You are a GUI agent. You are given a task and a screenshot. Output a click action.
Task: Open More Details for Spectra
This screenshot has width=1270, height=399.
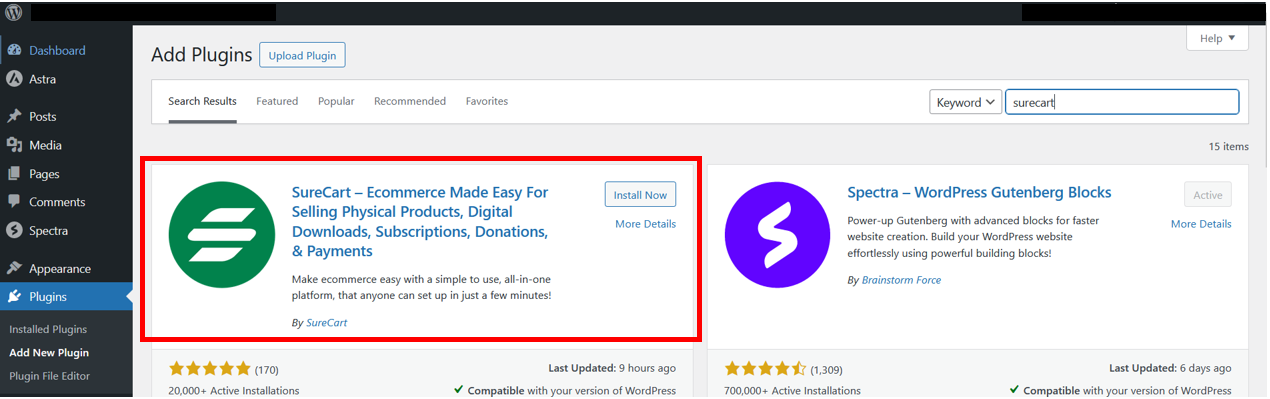[1201, 224]
